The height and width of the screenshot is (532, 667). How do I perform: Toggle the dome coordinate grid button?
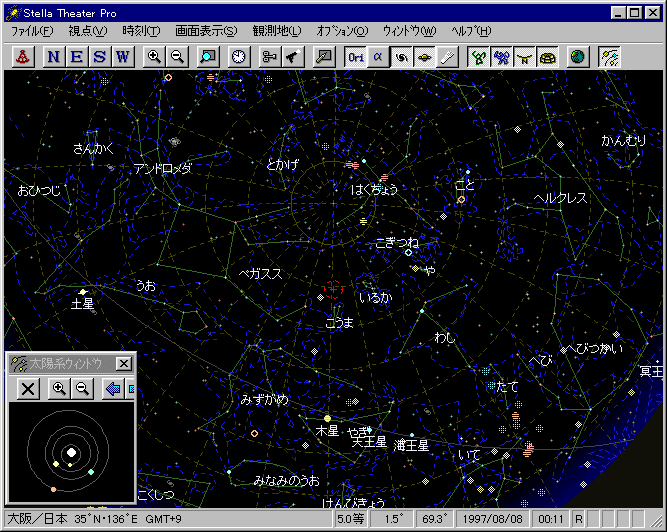pyautogui.click(x=547, y=57)
